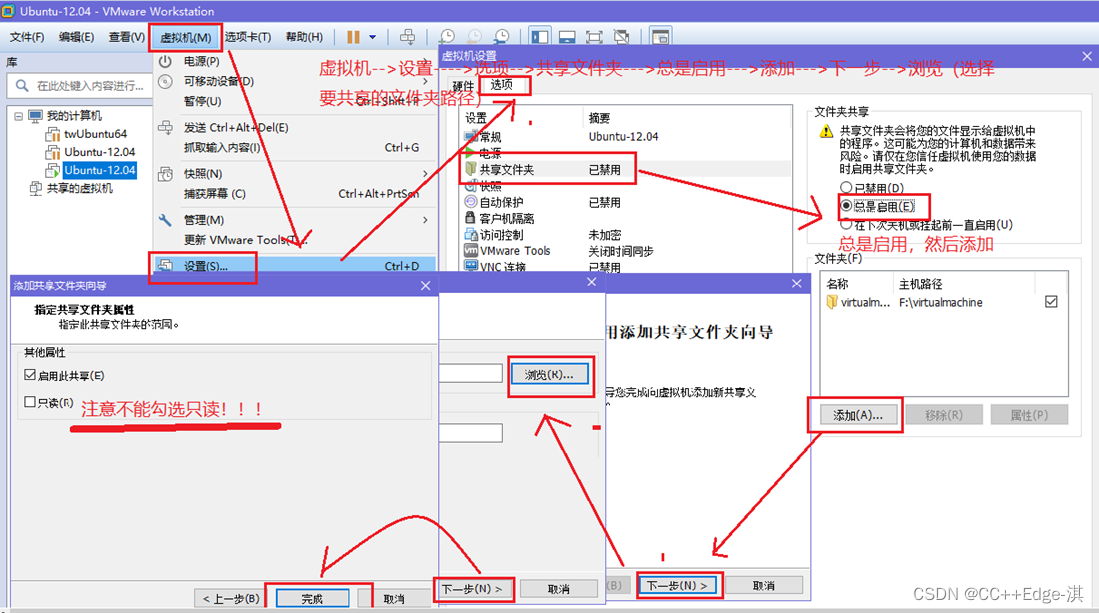Click the Unity mode toolbar icon
1099x613 pixels.
[621, 37]
